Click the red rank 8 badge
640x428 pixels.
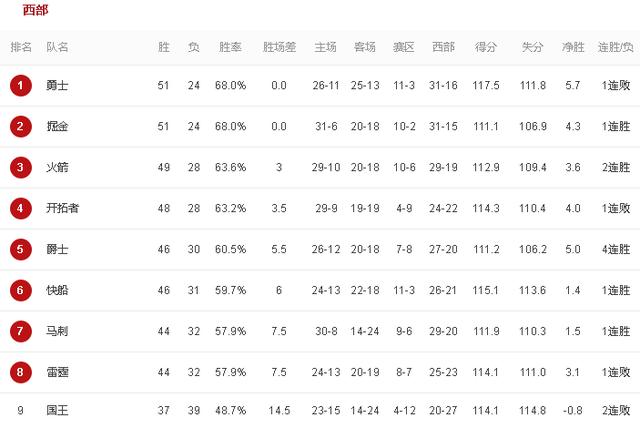(x=20, y=372)
